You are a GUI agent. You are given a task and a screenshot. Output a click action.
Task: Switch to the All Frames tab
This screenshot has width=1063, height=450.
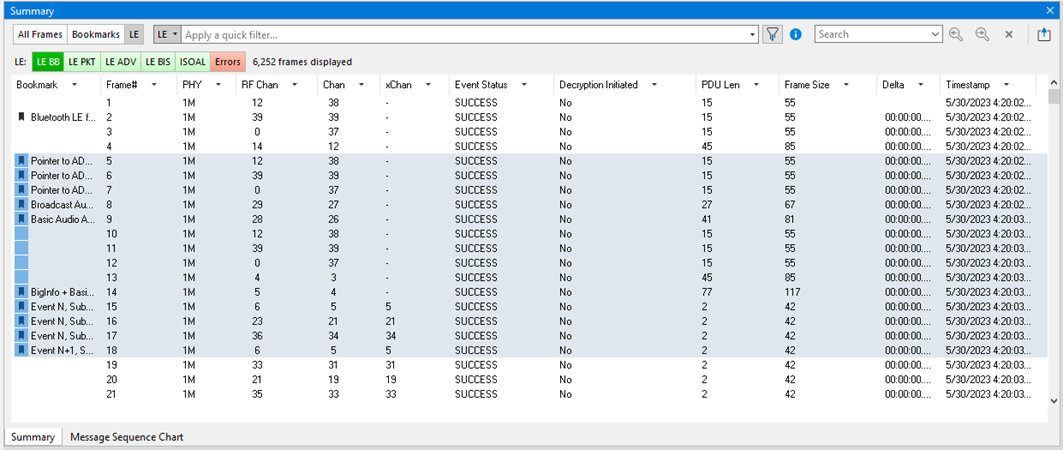tap(40, 34)
